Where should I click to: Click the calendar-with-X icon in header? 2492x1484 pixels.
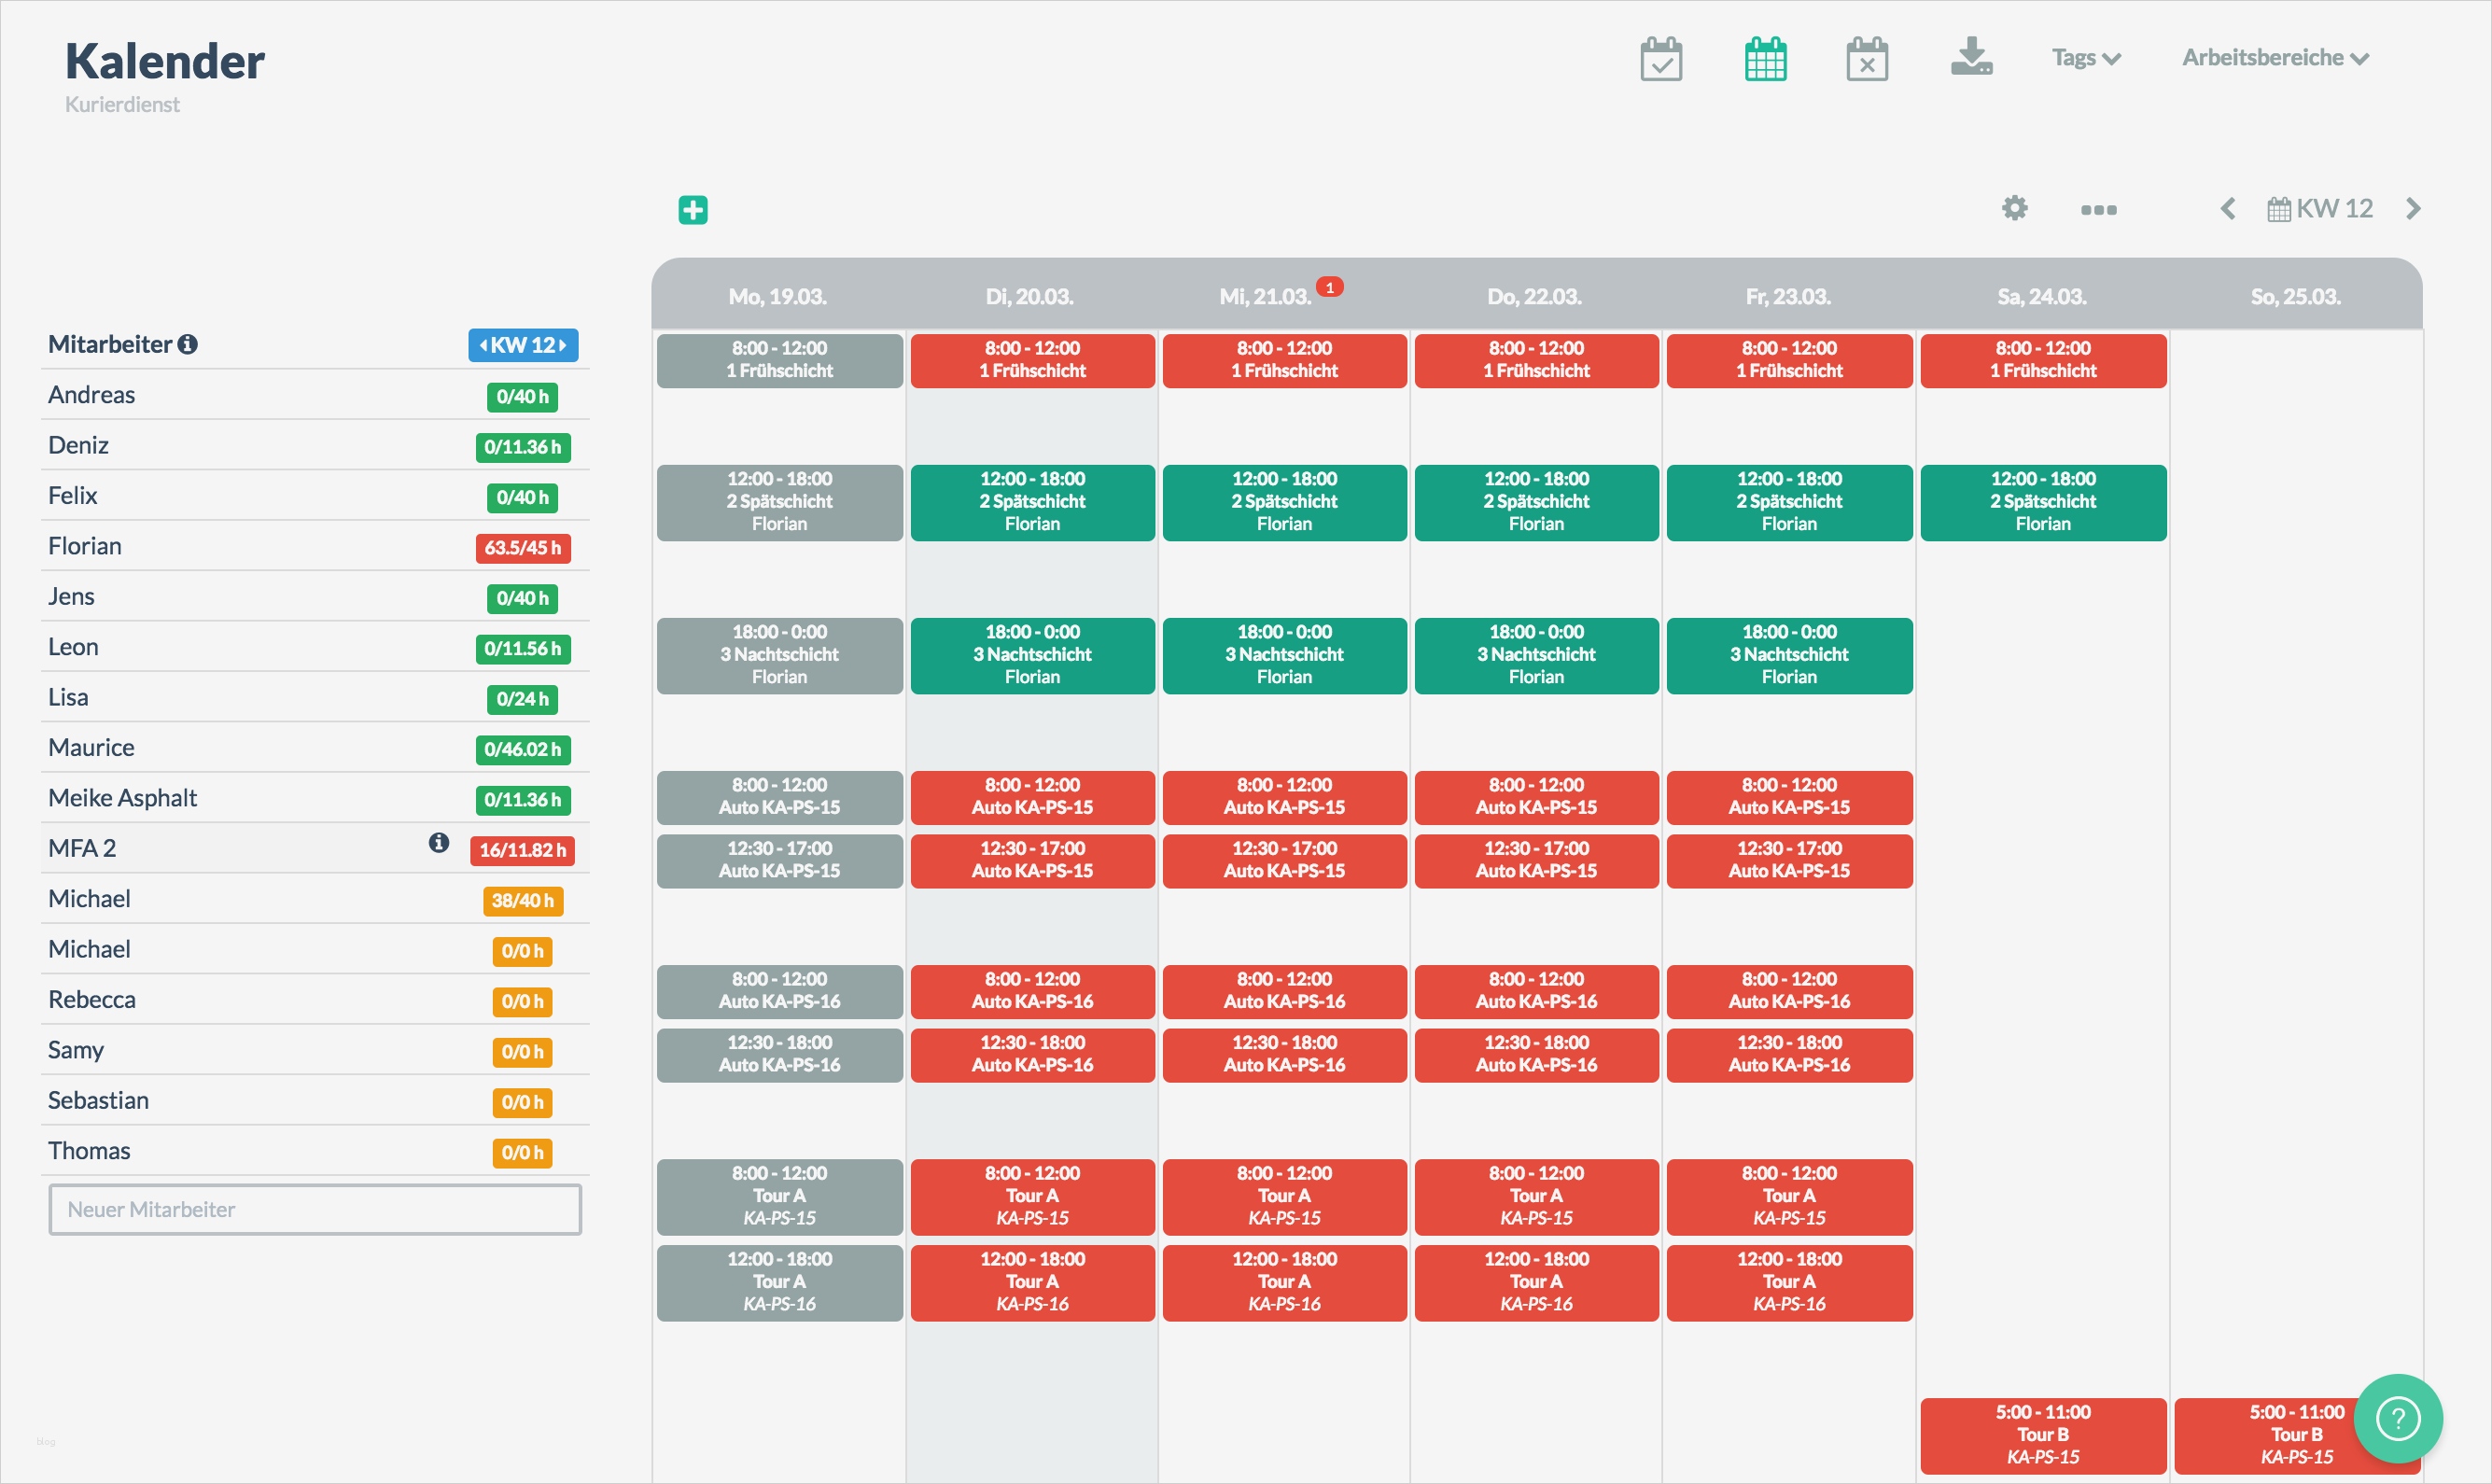tap(1866, 59)
